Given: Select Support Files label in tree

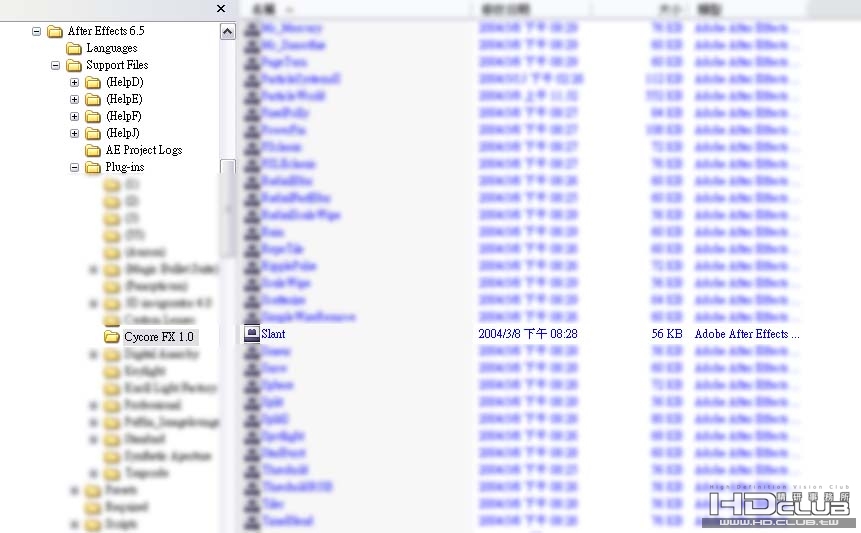Looking at the screenshot, I should click(x=117, y=65).
